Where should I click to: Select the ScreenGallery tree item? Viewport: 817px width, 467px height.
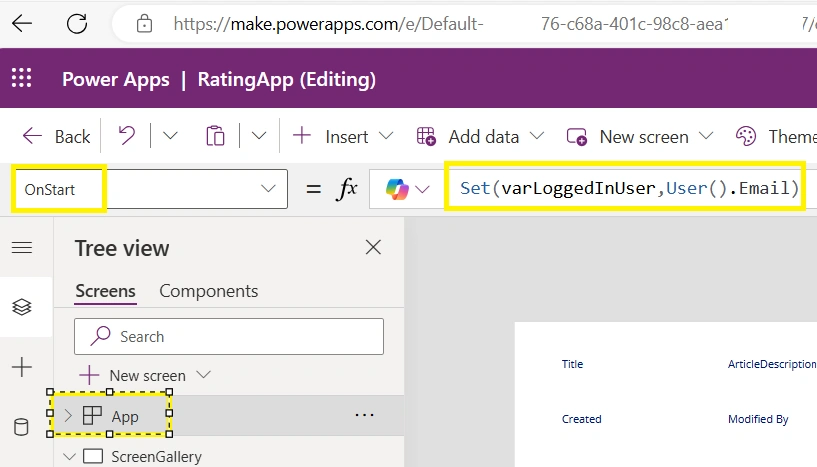(156, 457)
